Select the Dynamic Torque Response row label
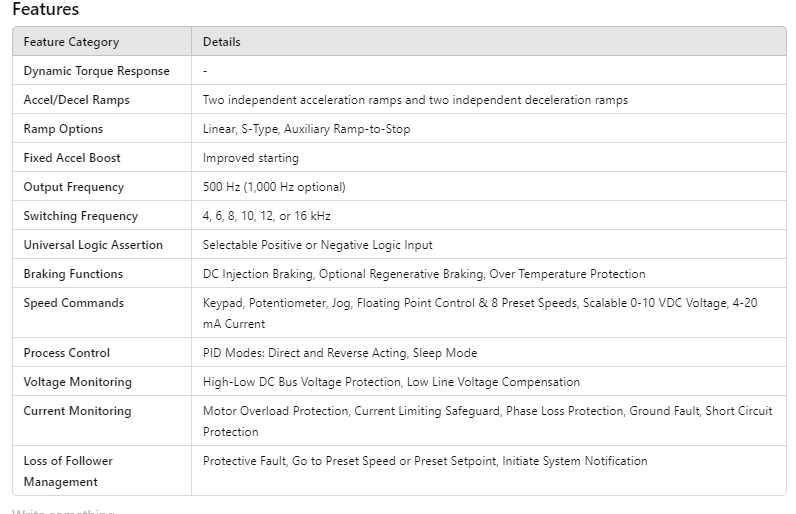Screen dimensions: 796x514 click(x=96, y=71)
